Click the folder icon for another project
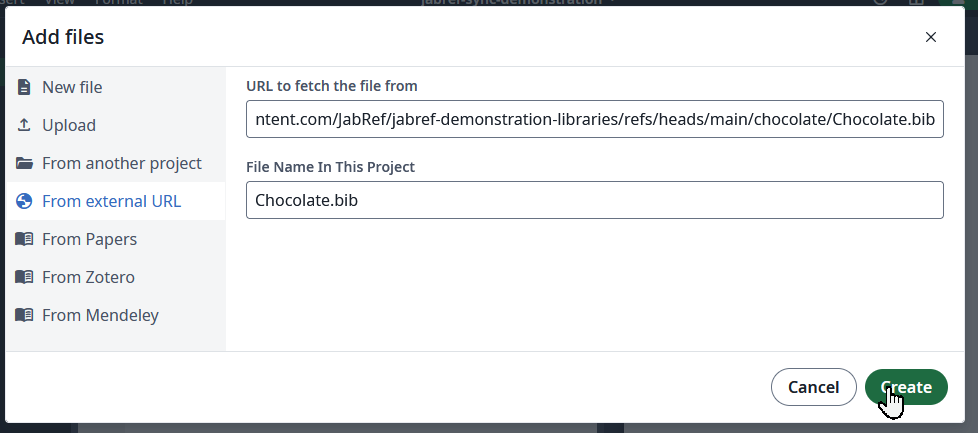Image resolution: width=978 pixels, height=433 pixels. 24,163
